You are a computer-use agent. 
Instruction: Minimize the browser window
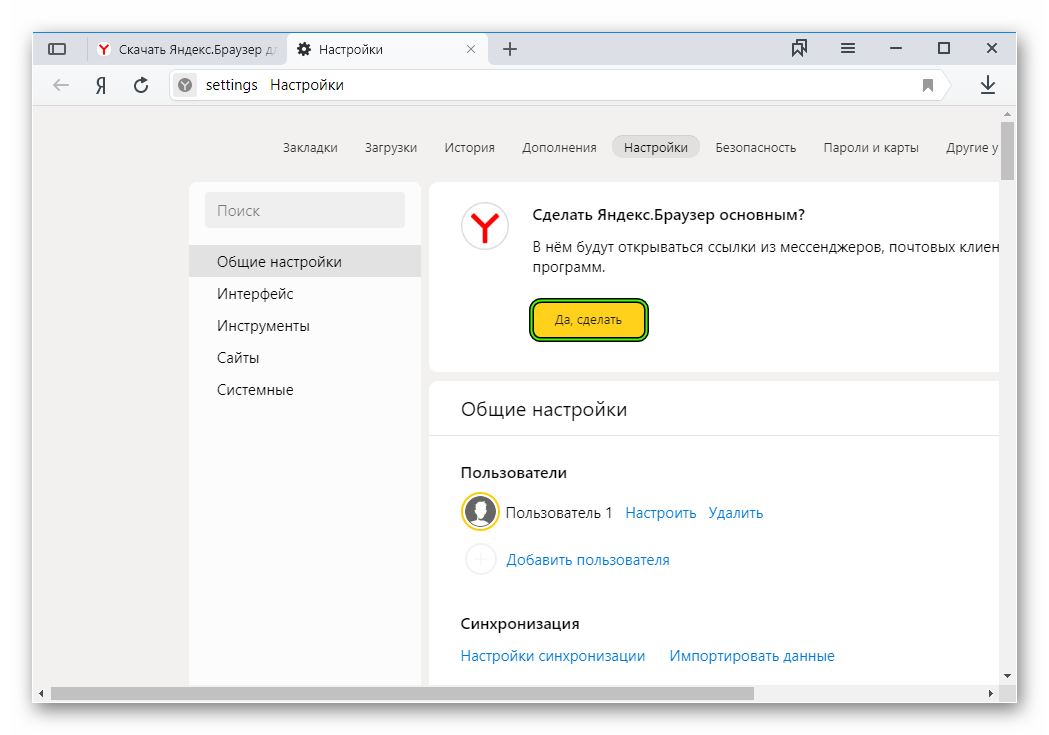[896, 48]
